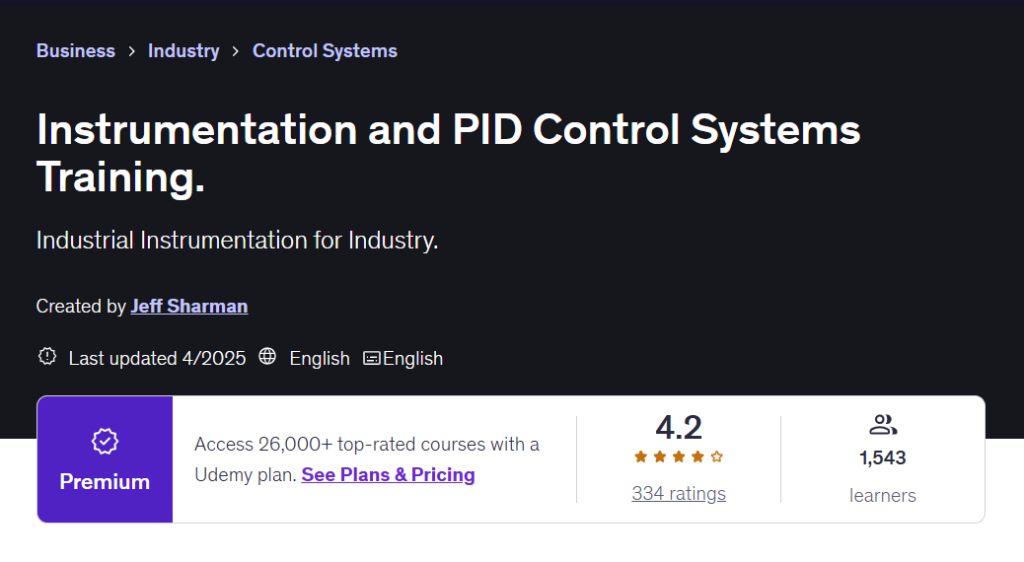The width and height of the screenshot is (1024, 562).
Task: Open the 334 ratings link
Action: click(679, 493)
